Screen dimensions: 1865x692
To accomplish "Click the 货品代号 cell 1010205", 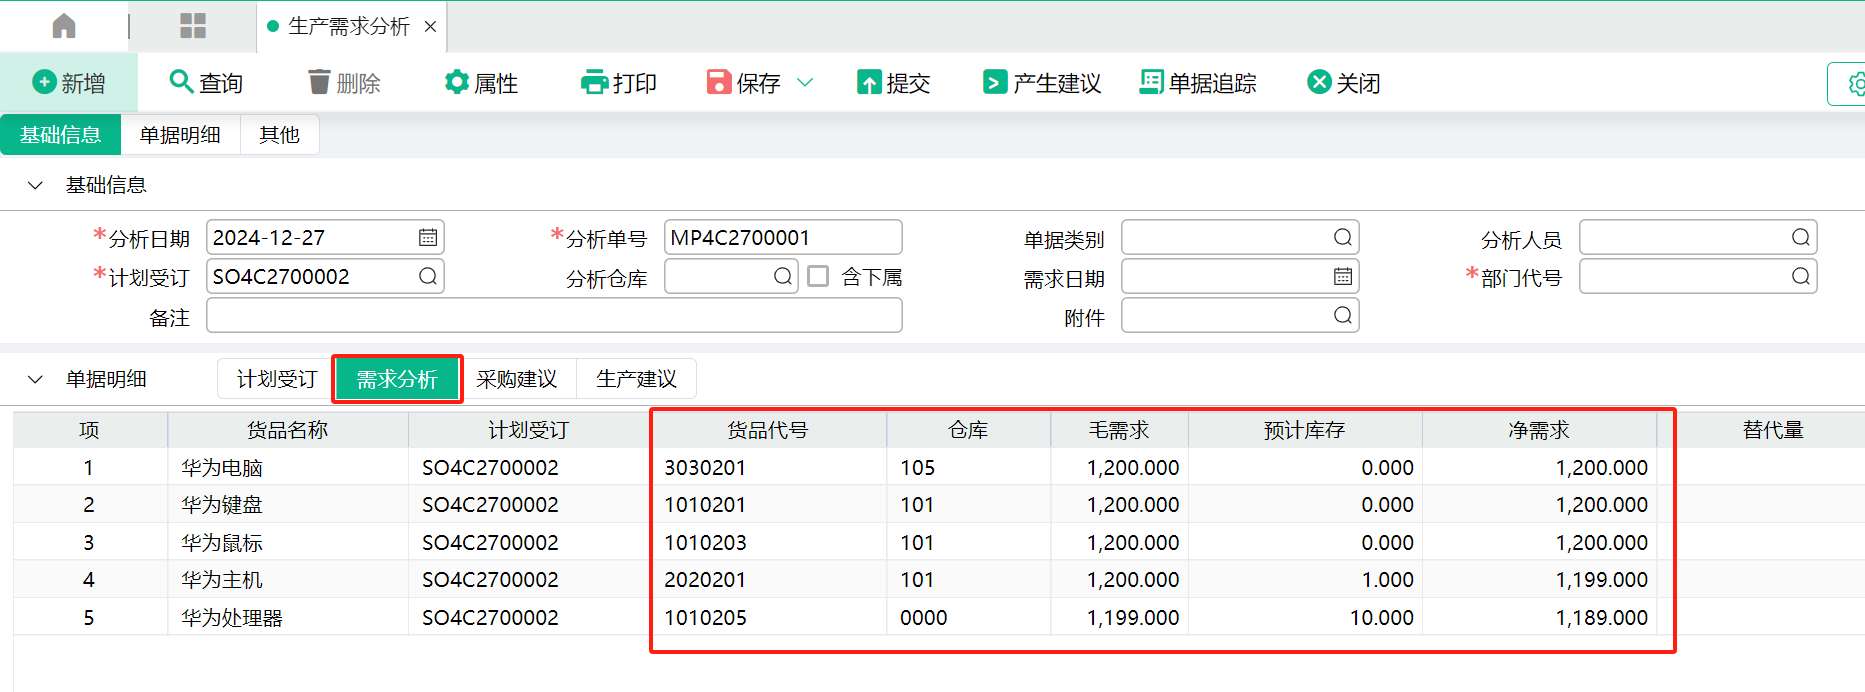I will click(x=768, y=618).
